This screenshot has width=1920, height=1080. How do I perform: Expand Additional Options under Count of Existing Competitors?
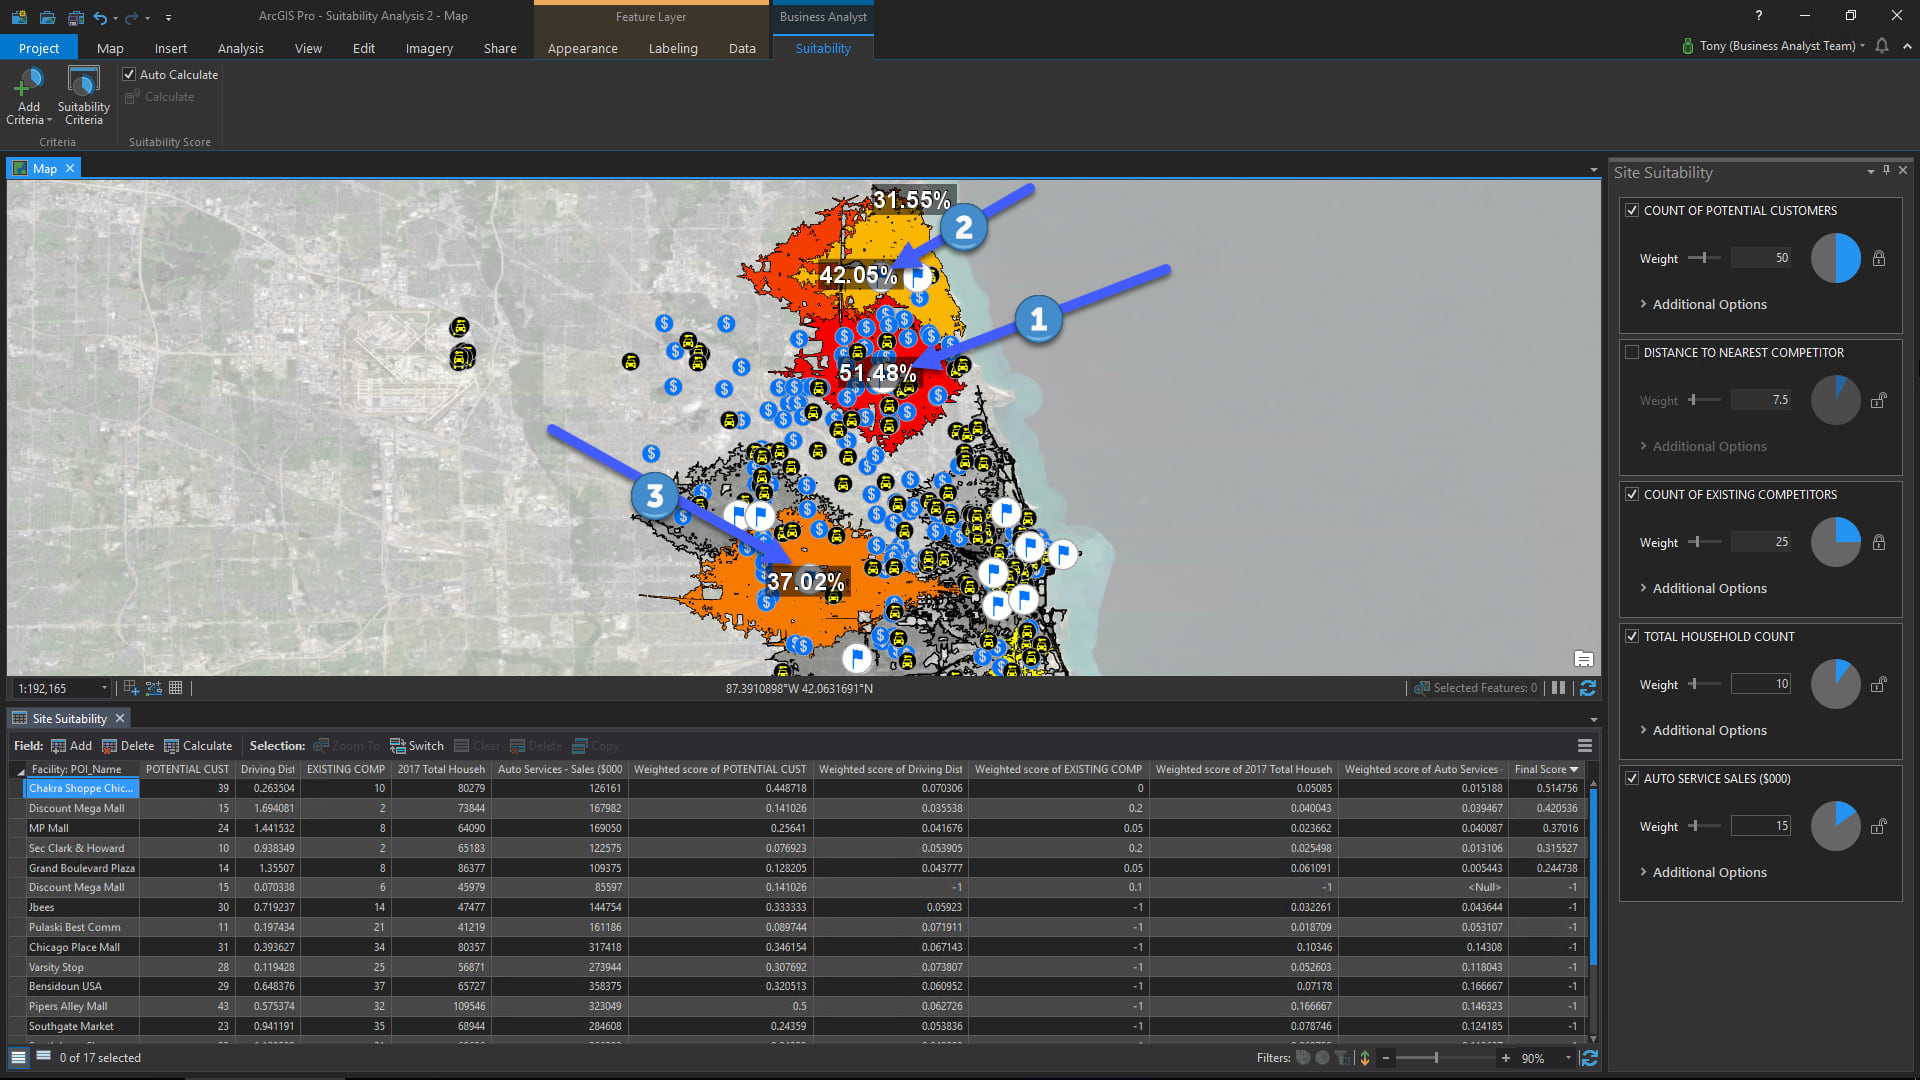tap(1708, 589)
